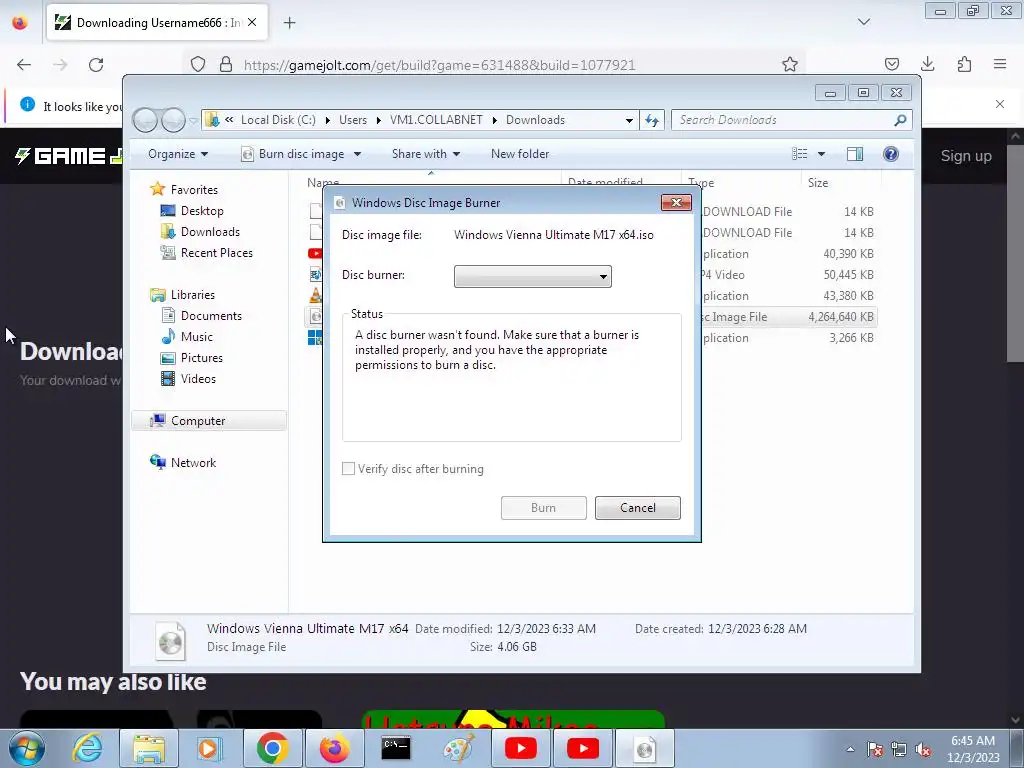Open the Windows Start menu
Viewport: 1024px width, 768px height.
27,748
